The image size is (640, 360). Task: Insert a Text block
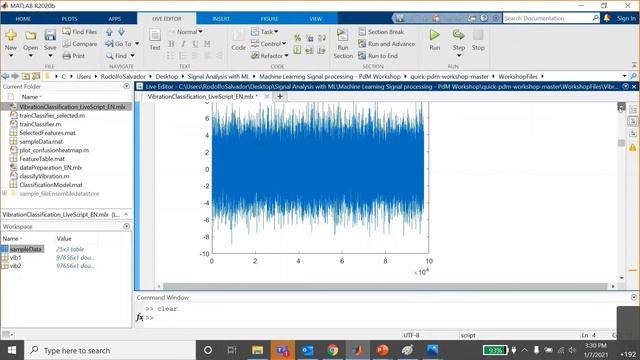click(155, 40)
